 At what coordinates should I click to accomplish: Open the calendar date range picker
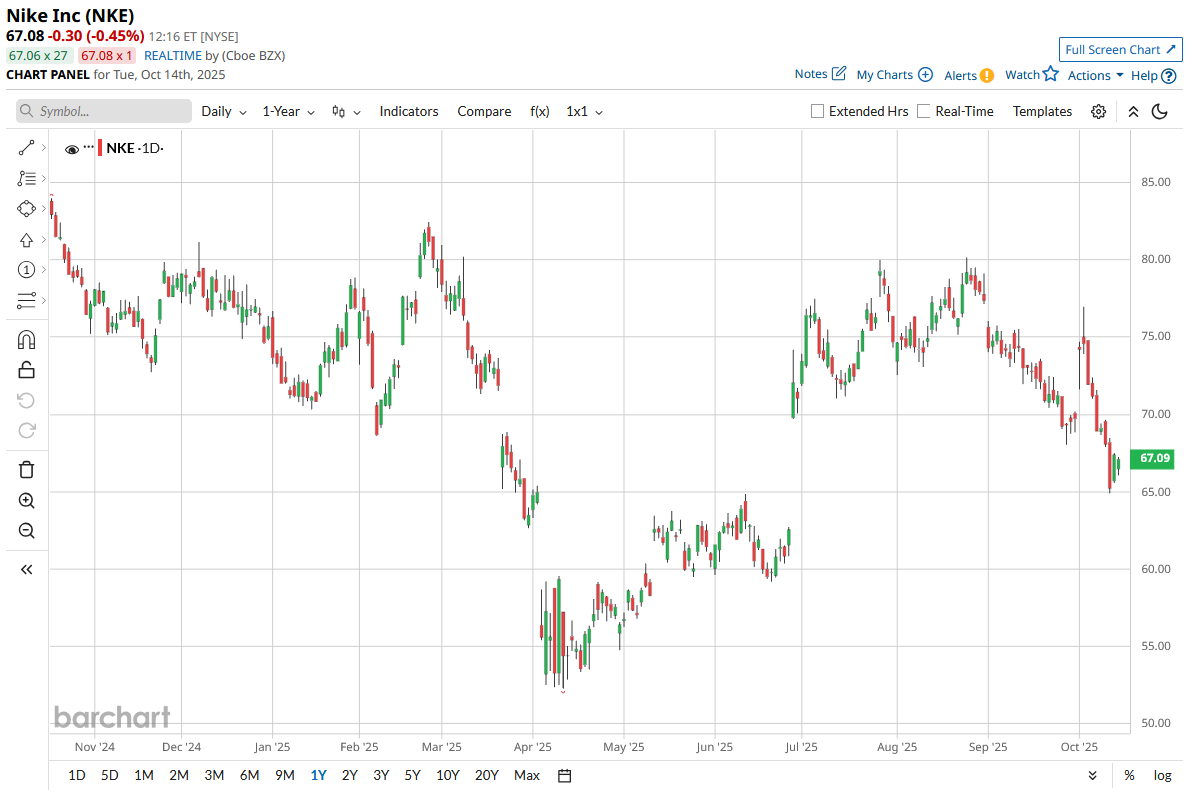(564, 775)
